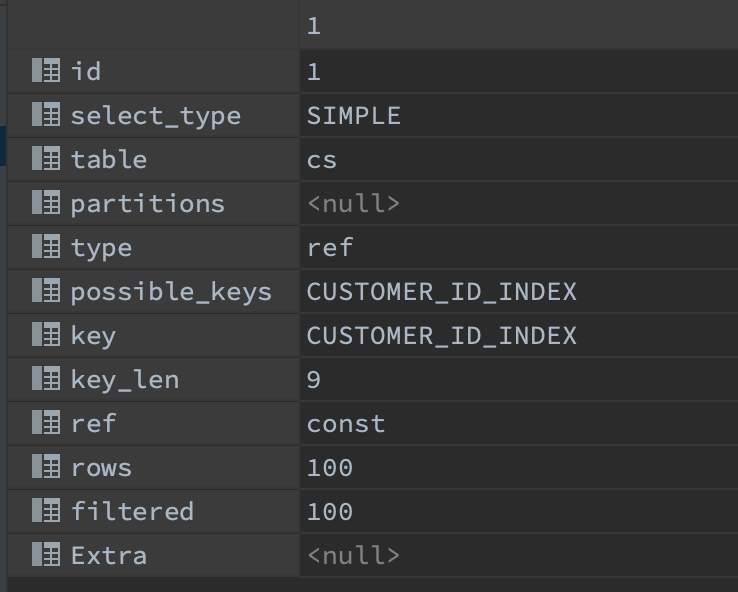Screen dimensions: 738x592
Task: Select the type row header
Action: click(x=101, y=248)
